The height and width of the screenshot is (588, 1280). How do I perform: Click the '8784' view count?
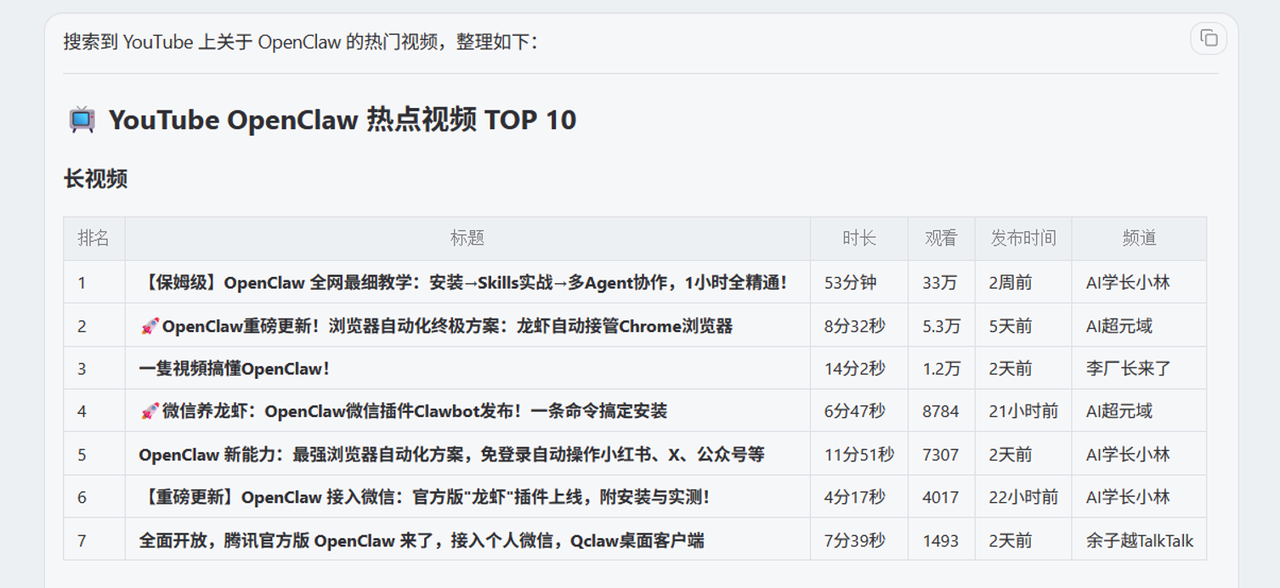click(941, 411)
